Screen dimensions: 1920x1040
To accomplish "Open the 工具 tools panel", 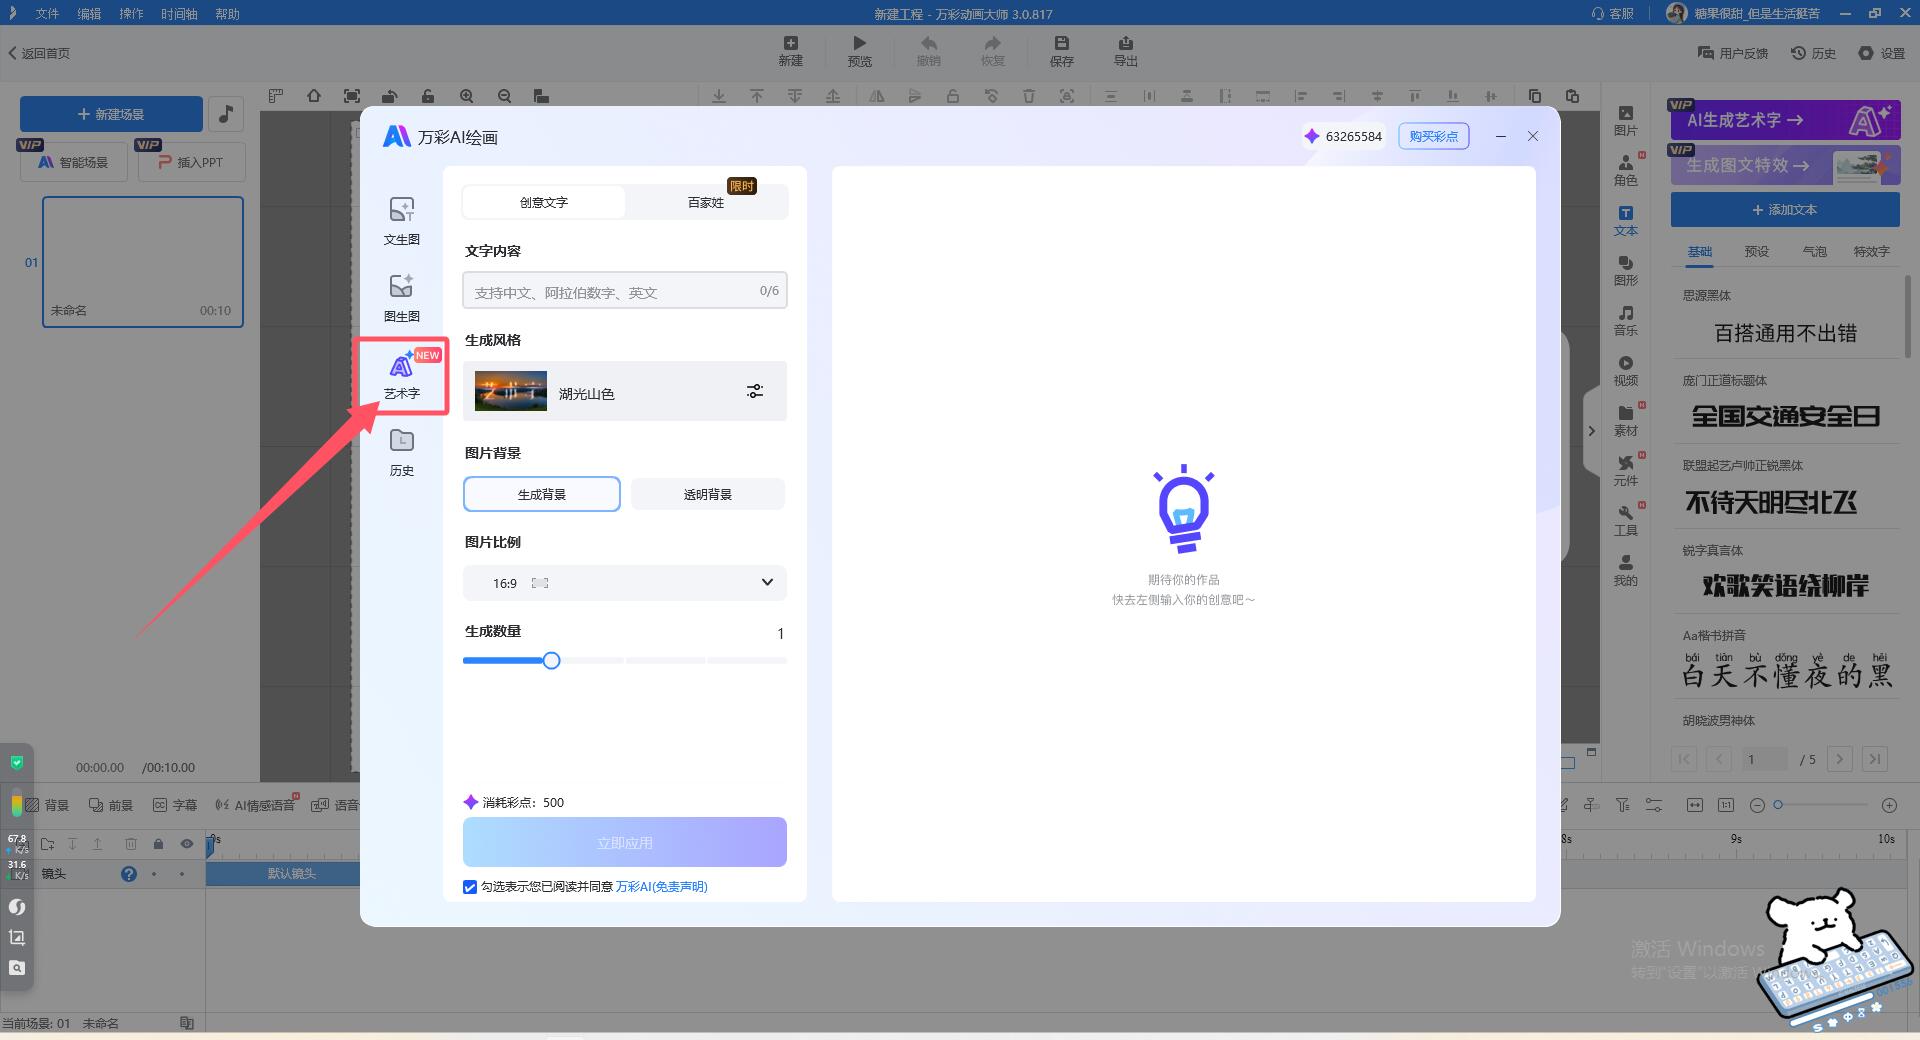I will click(1625, 521).
